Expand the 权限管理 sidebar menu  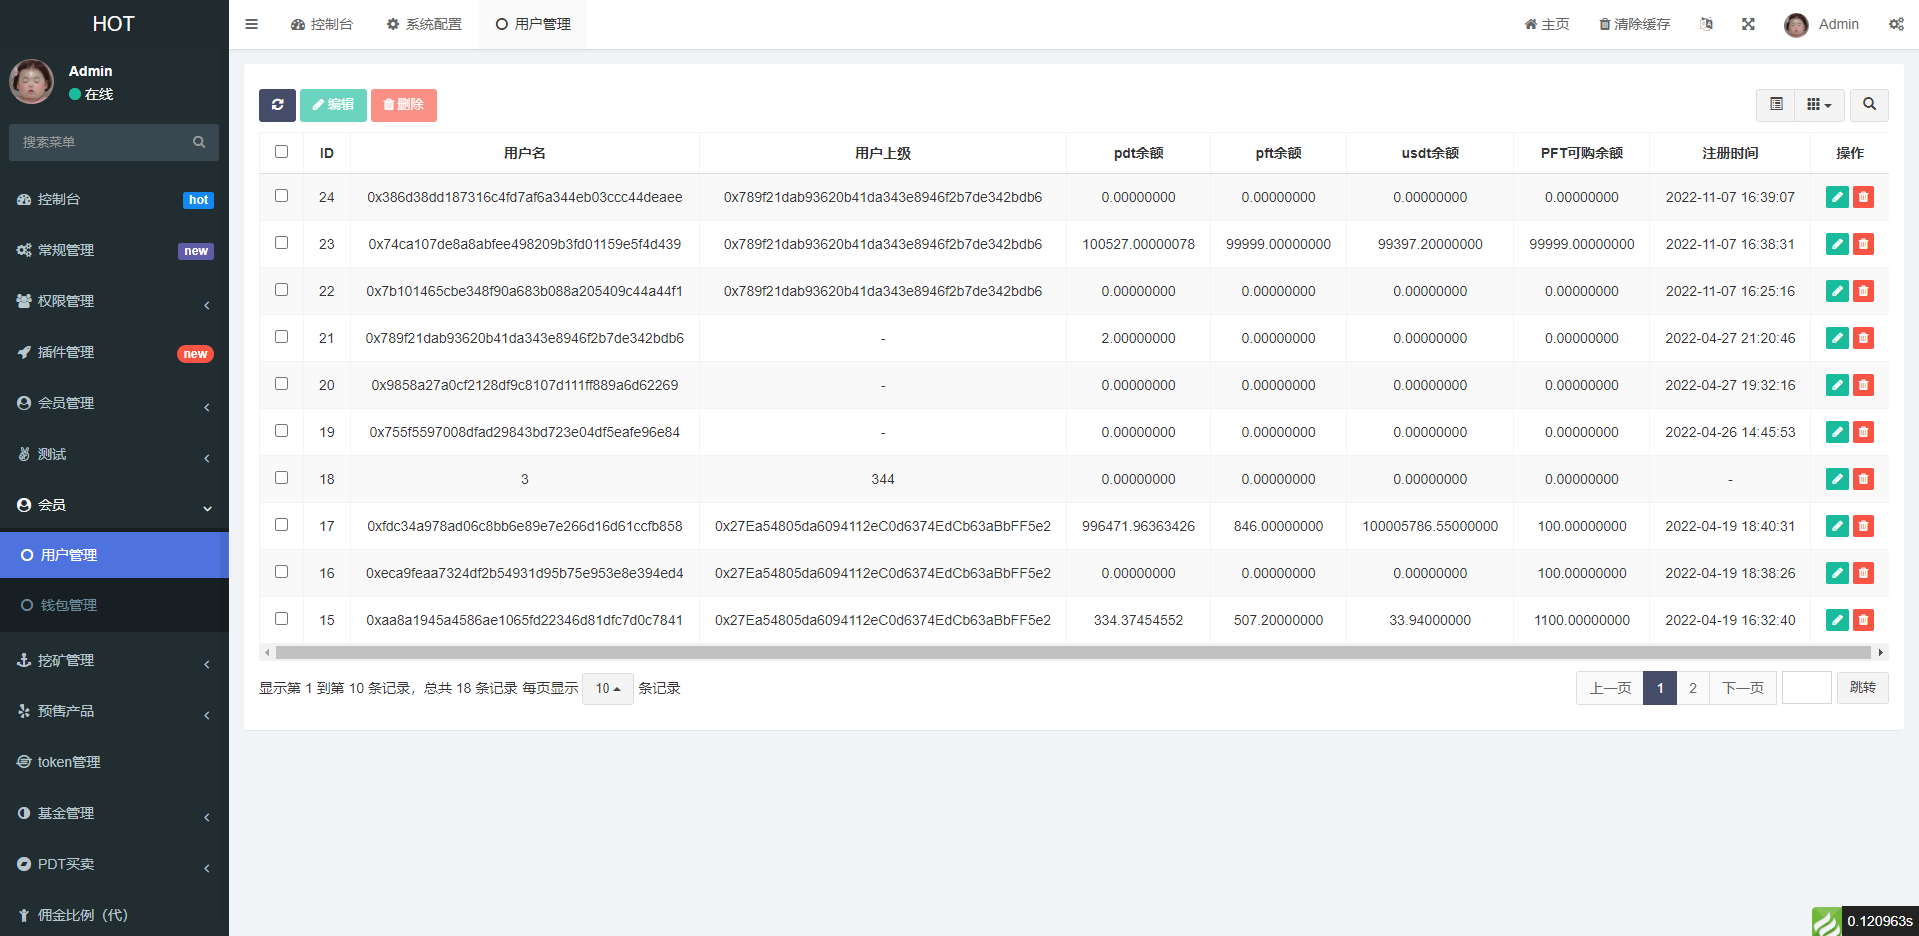[114, 301]
